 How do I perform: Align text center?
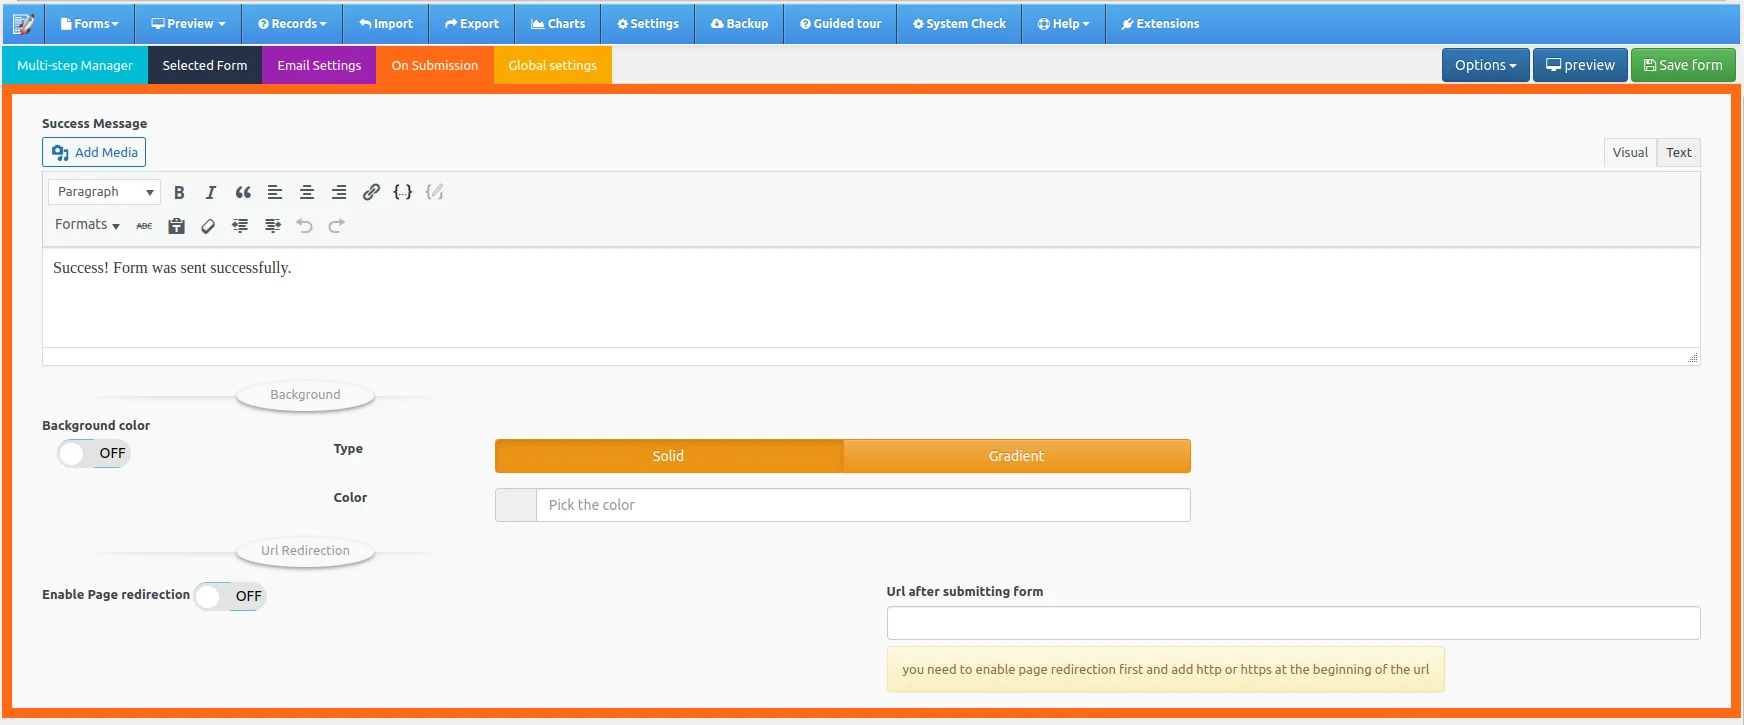307,192
